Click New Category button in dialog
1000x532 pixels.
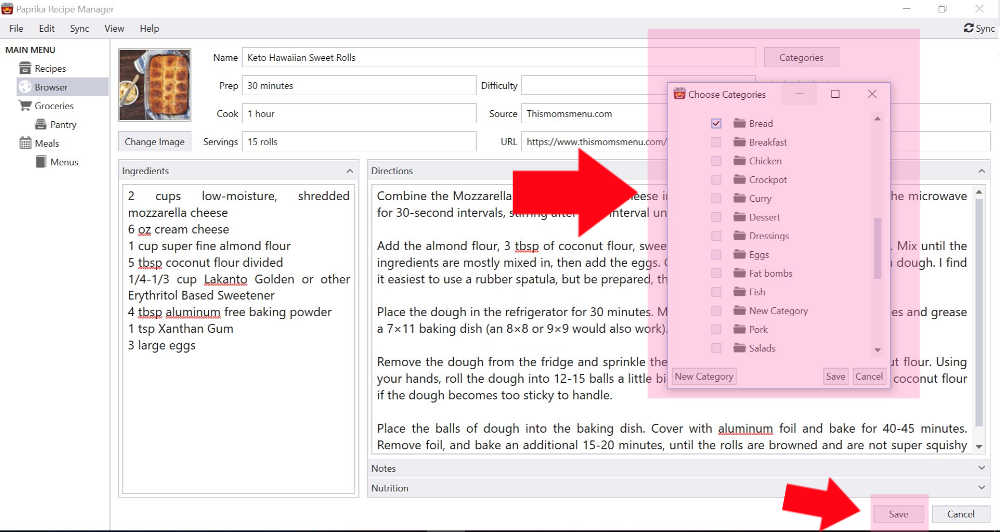[704, 377]
